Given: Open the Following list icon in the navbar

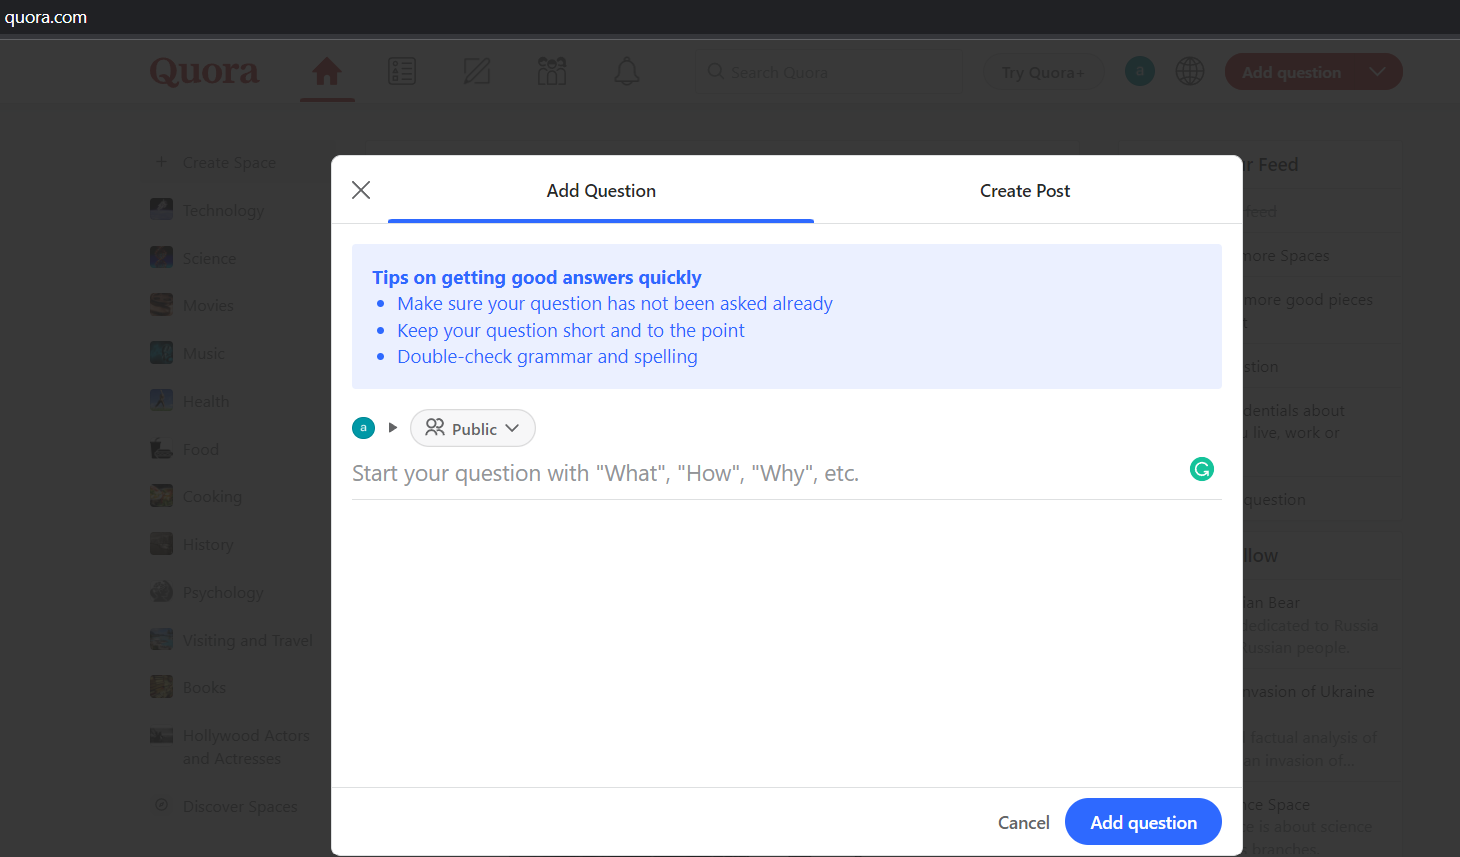Looking at the screenshot, I should pyautogui.click(x=402, y=71).
